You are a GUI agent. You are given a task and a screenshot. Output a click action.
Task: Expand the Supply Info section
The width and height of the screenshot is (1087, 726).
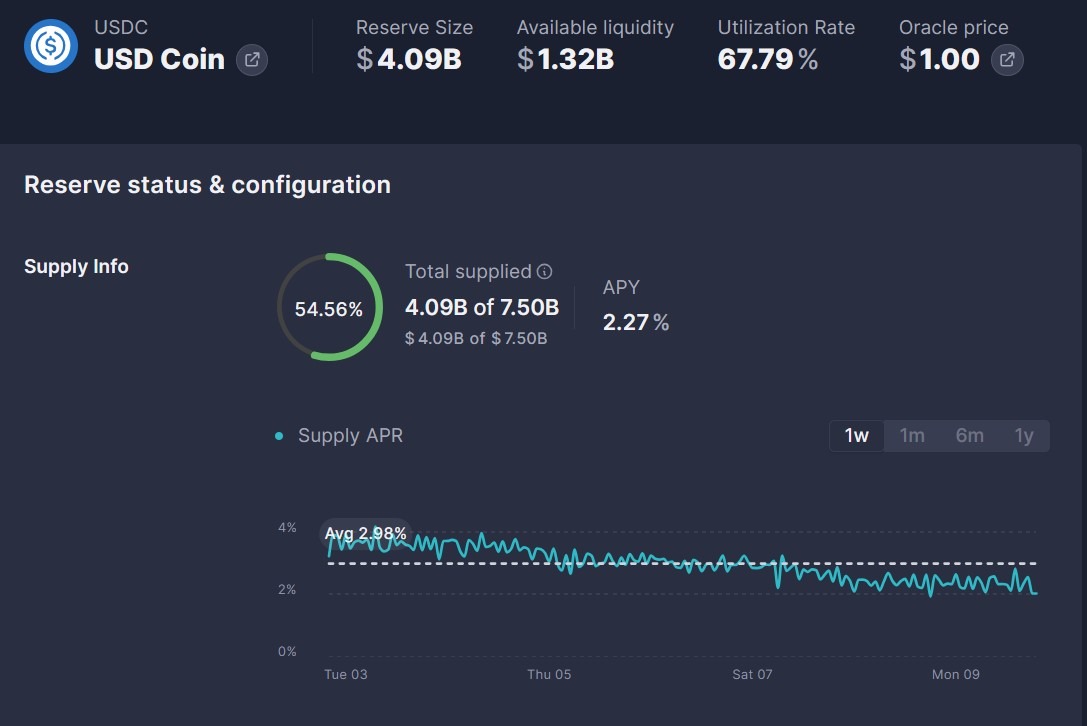(x=76, y=266)
